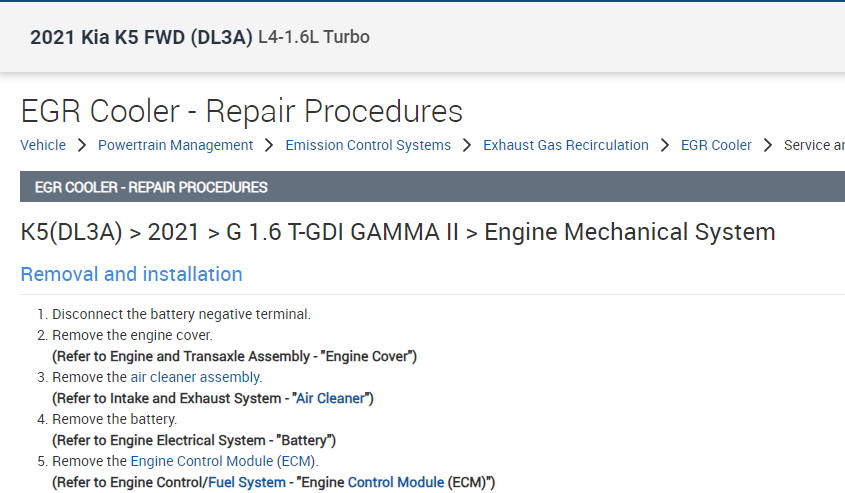
Task: Open the 'Fuel System' reference link
Action: click(x=247, y=482)
